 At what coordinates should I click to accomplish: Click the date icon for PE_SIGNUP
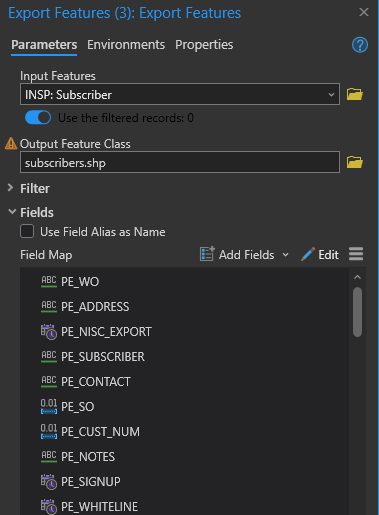point(49,482)
